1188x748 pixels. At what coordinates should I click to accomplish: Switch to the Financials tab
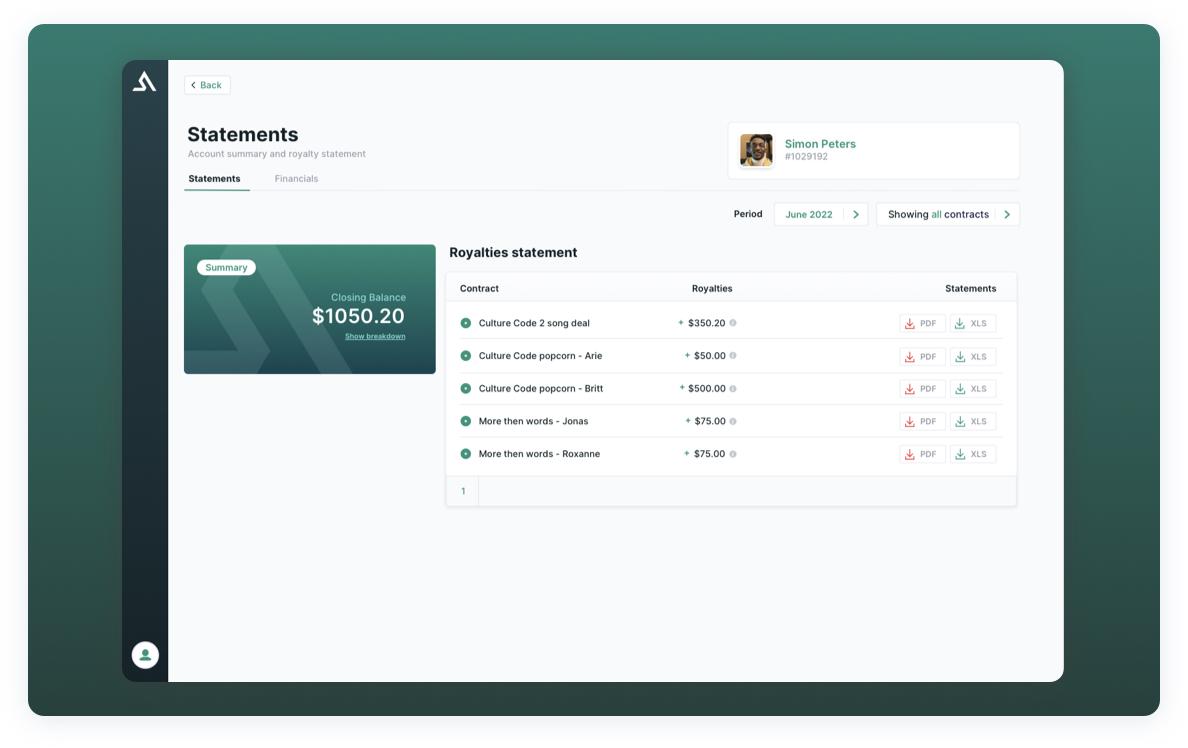pyautogui.click(x=296, y=179)
